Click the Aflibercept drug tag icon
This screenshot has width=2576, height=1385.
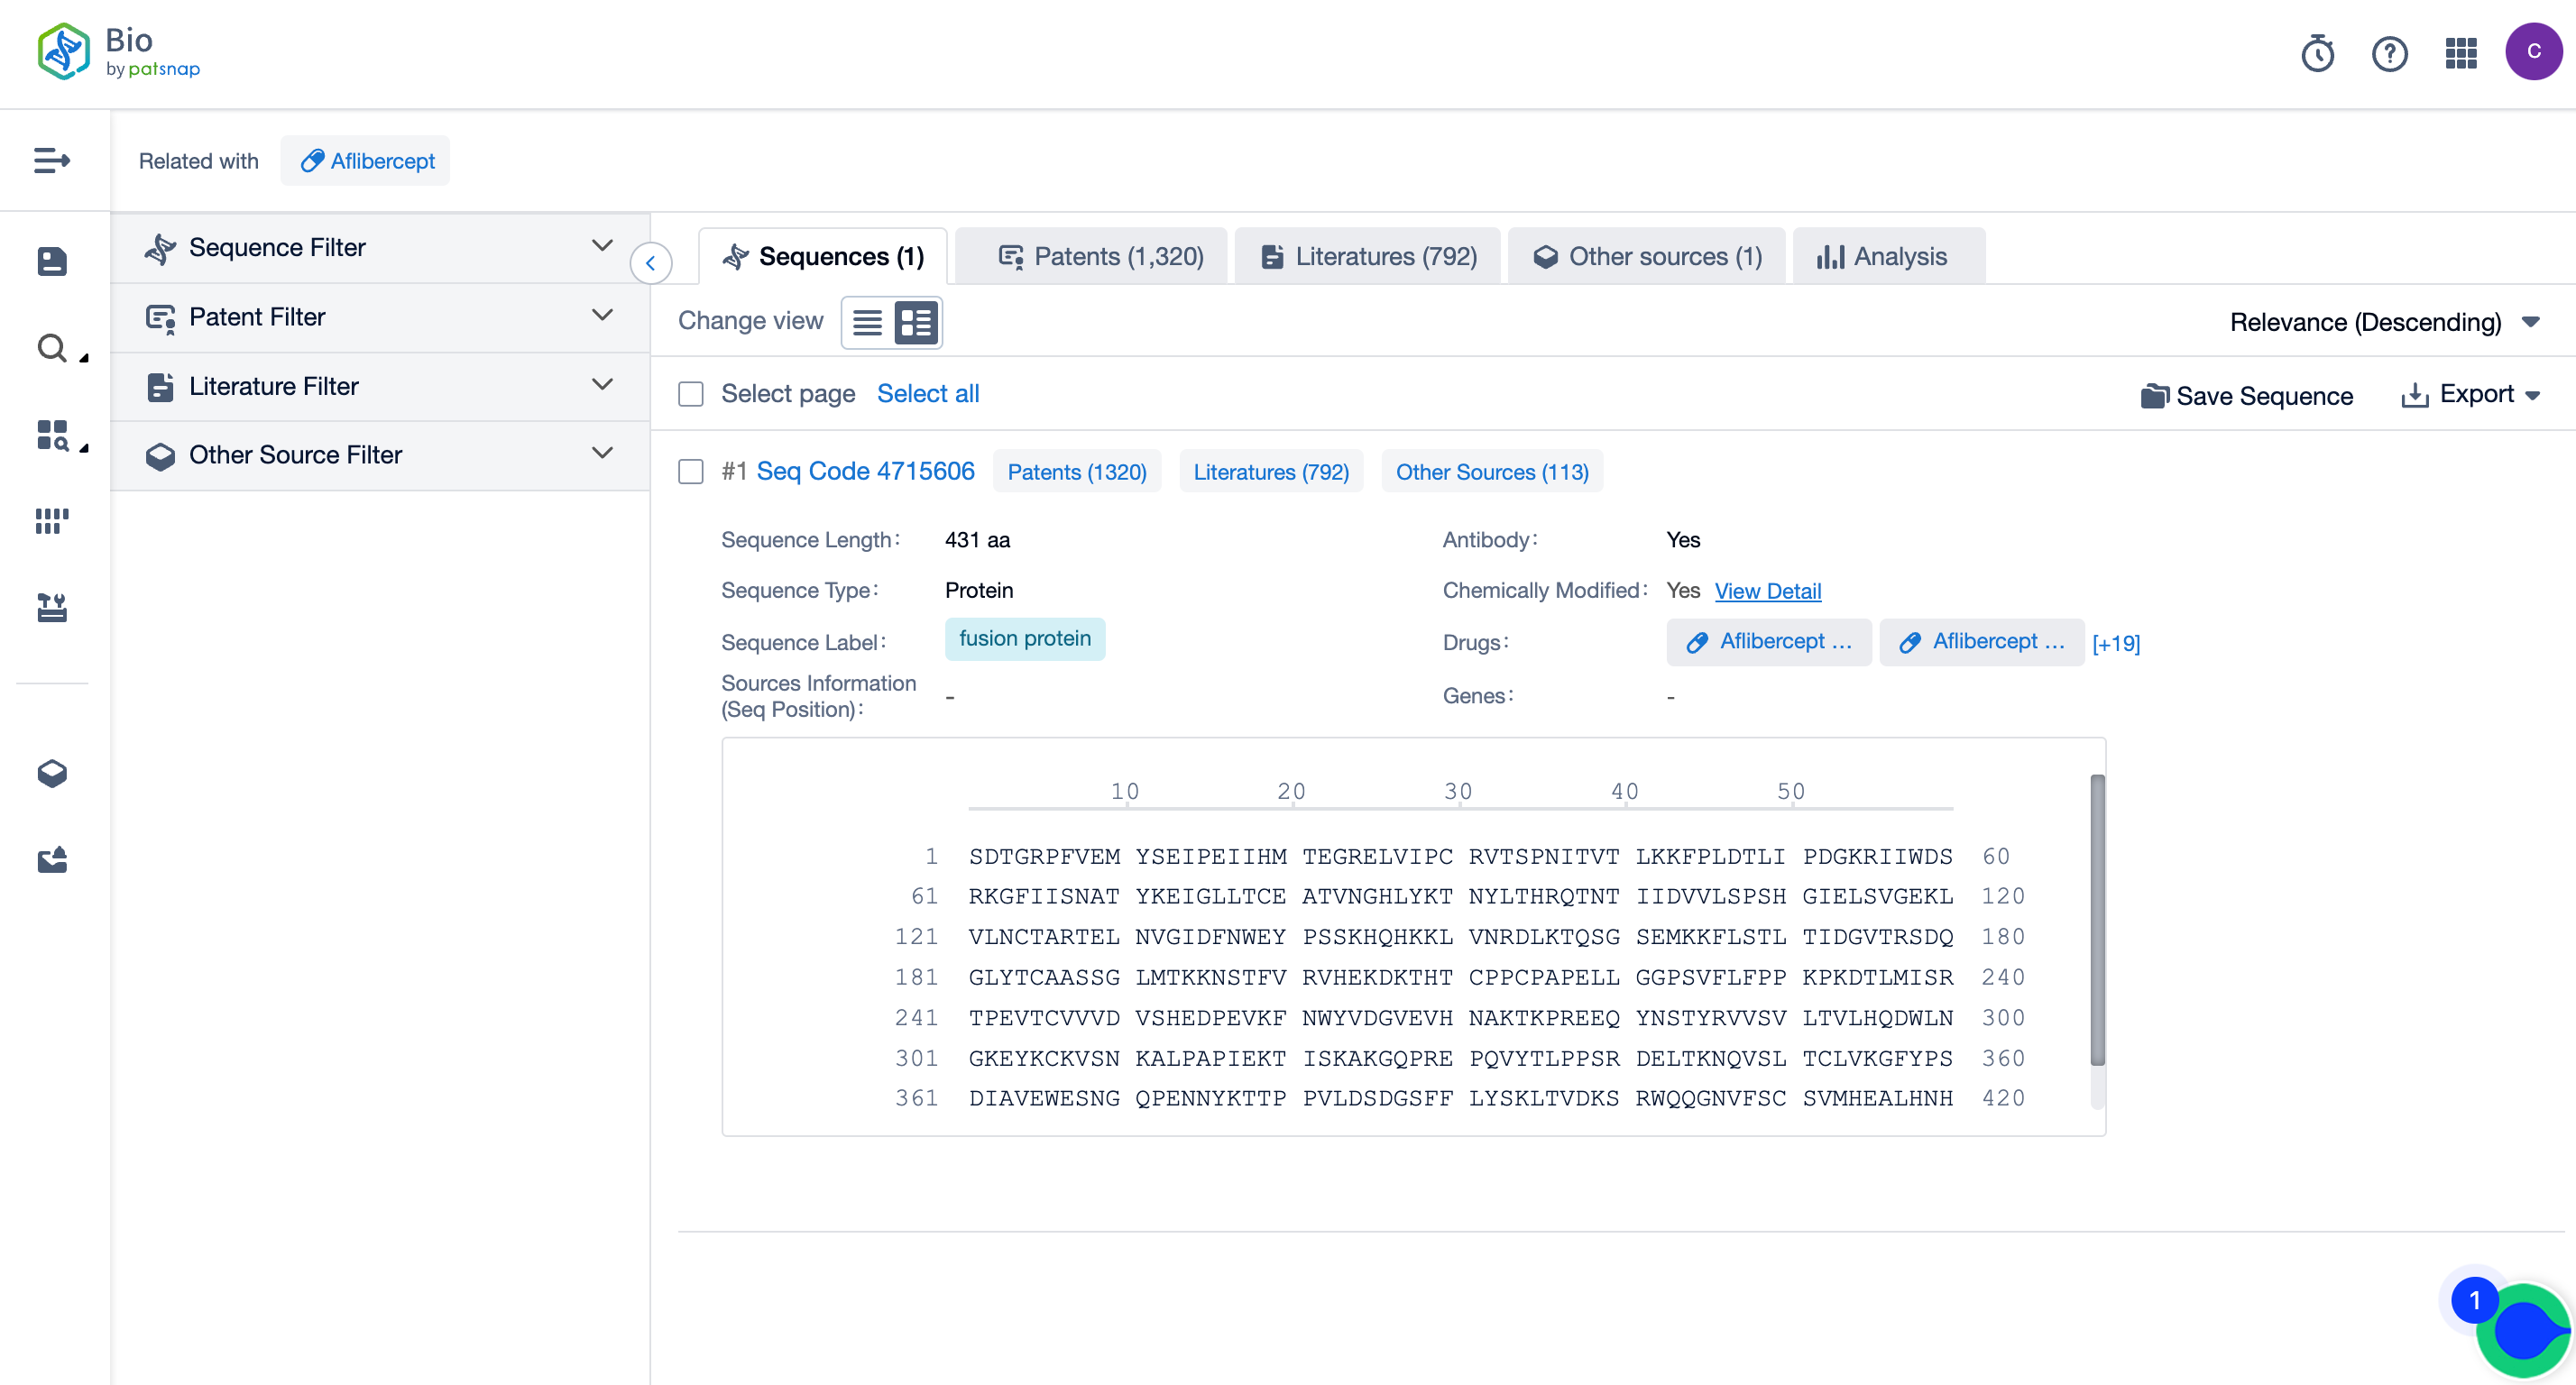coord(1697,641)
